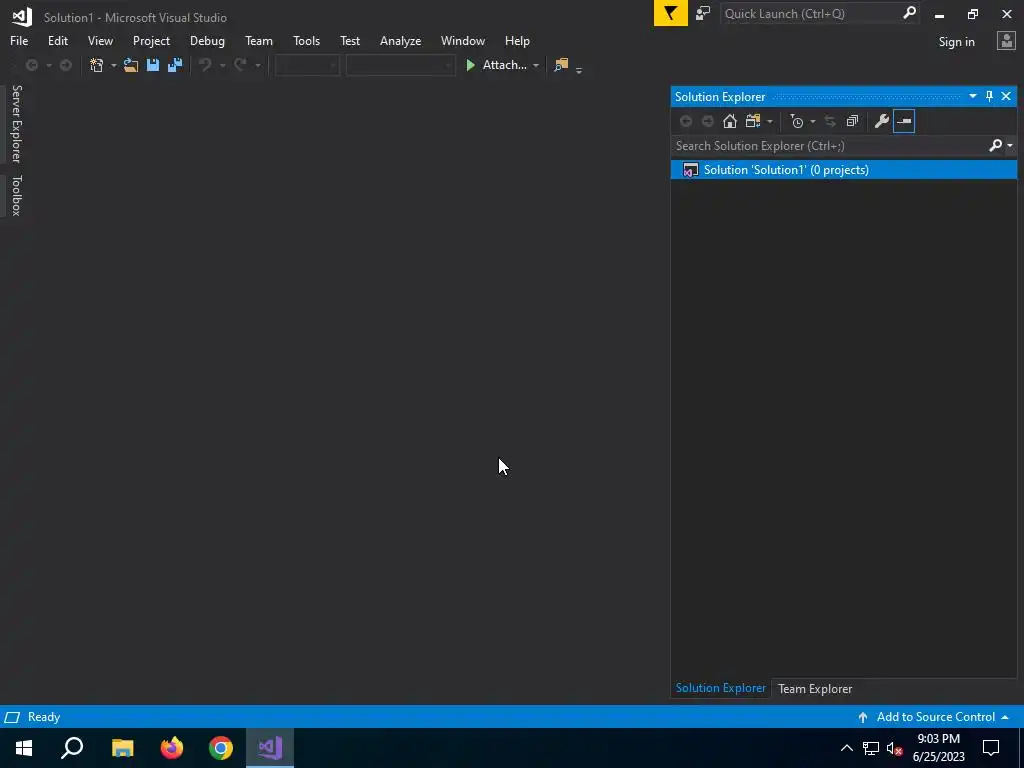Viewport: 1024px width, 768px height.
Task: Click the Collapse All icon in Solution Explorer
Action: (852, 121)
